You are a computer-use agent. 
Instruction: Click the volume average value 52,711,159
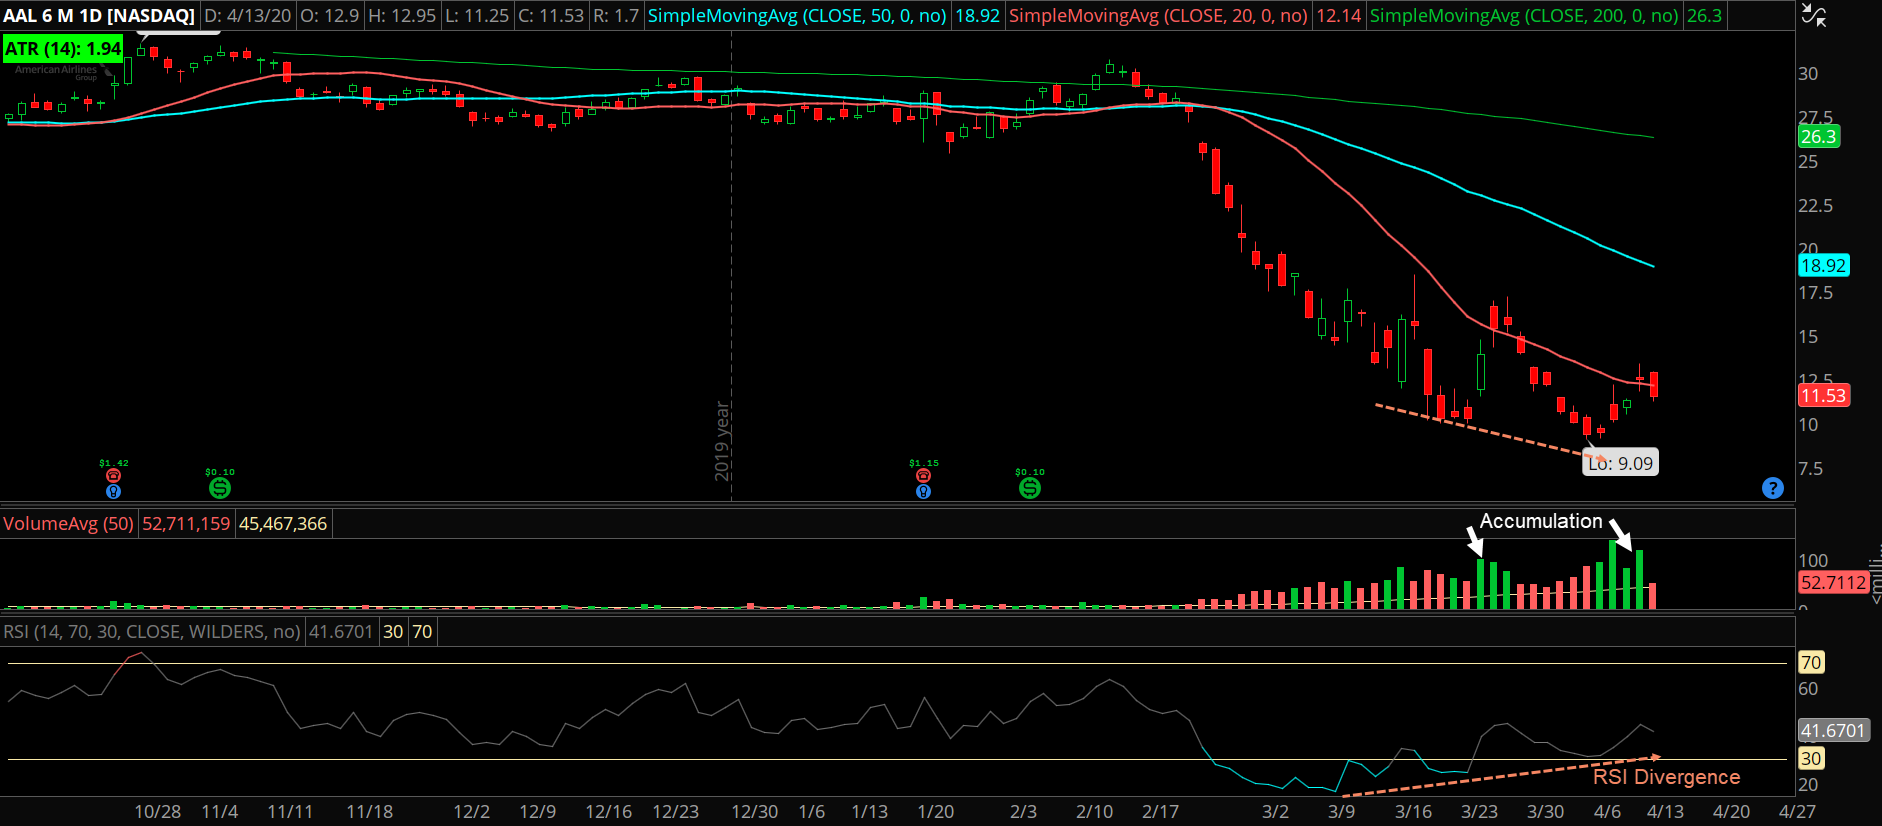point(186,523)
